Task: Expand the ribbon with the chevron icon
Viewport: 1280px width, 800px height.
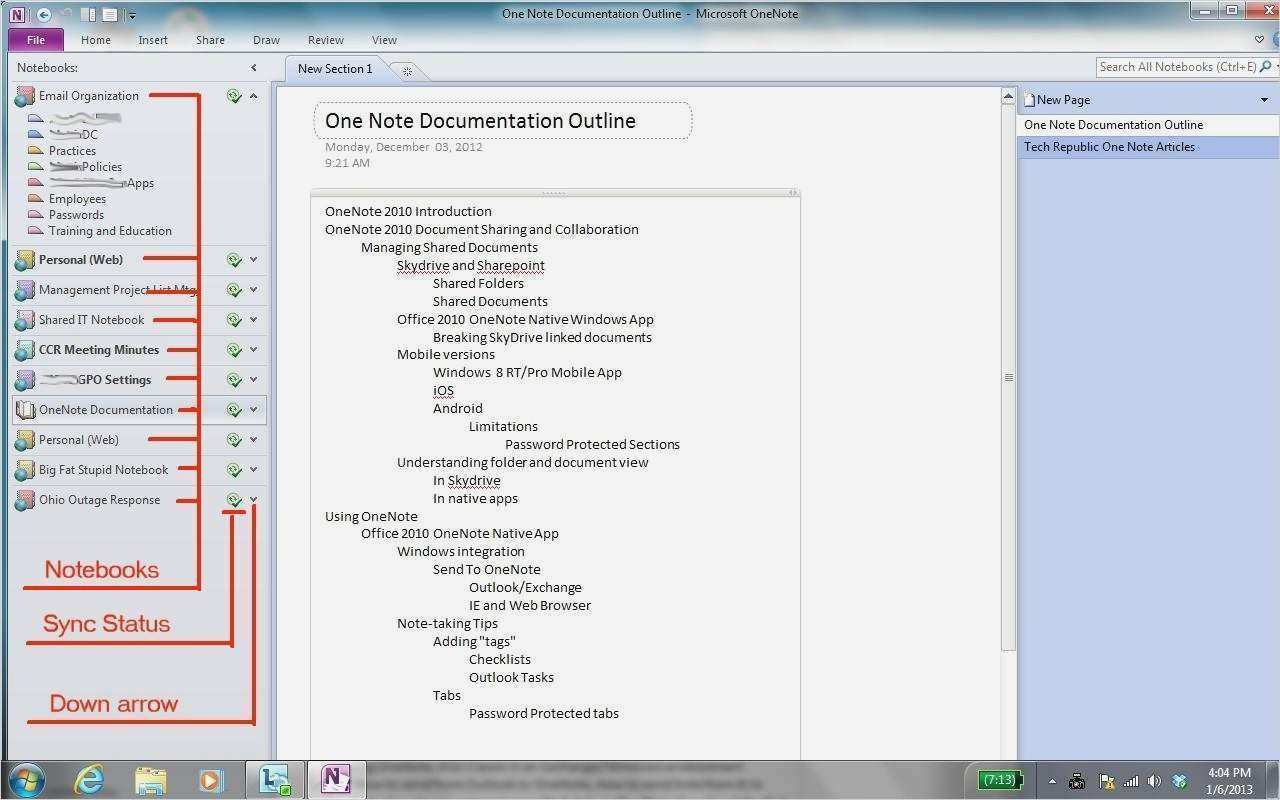Action: click(1259, 40)
